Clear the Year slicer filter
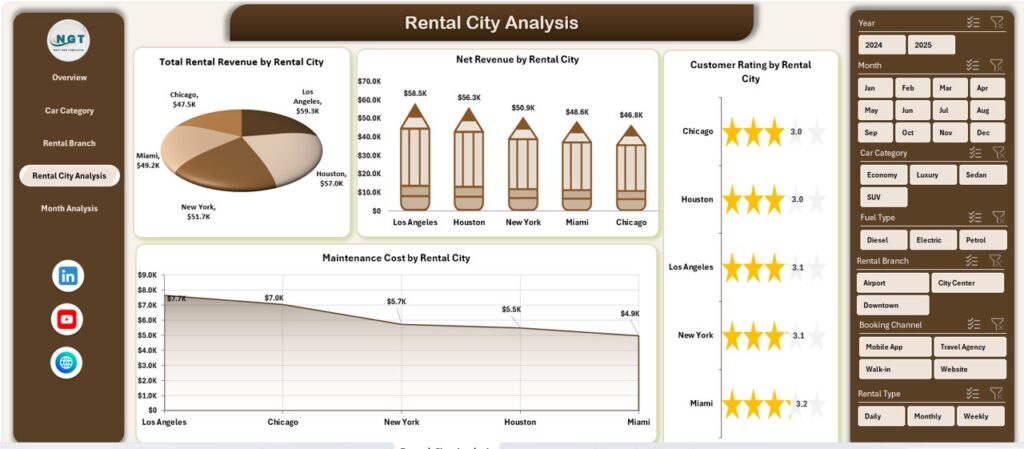 (996, 22)
